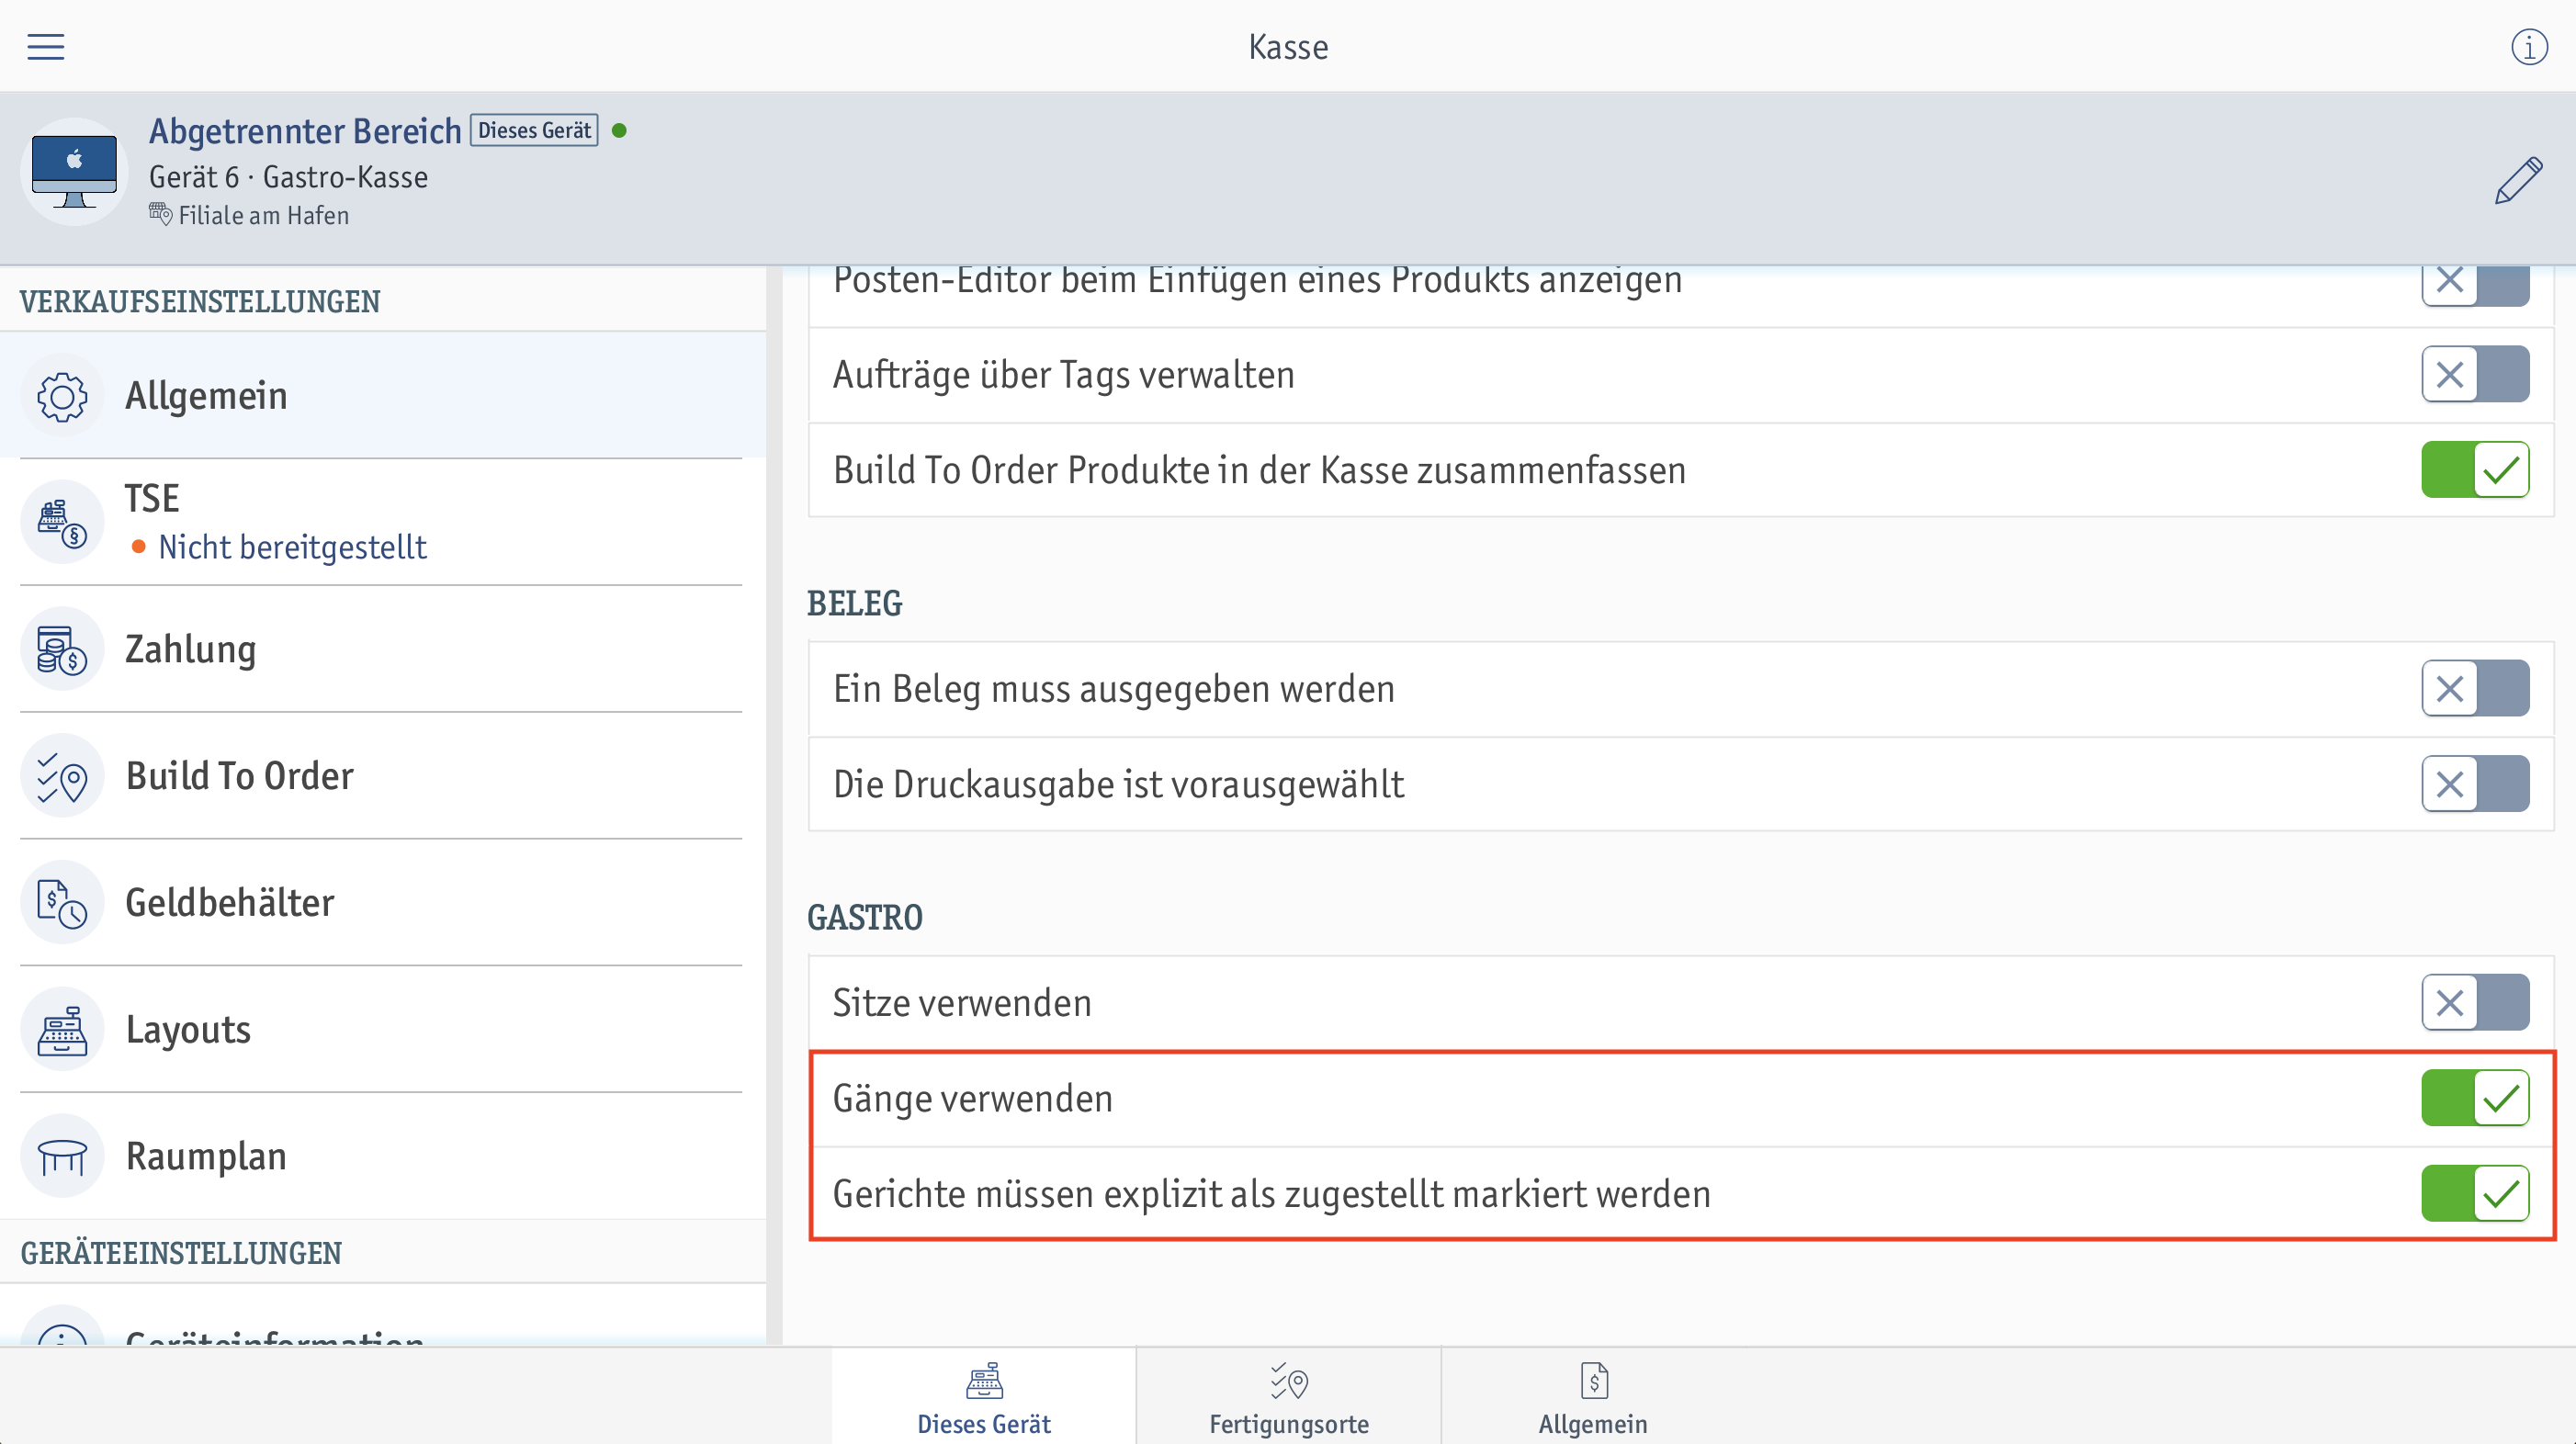
Task: Click GERÄTEEINSTELLUNGEN section header
Action: coord(181,1252)
